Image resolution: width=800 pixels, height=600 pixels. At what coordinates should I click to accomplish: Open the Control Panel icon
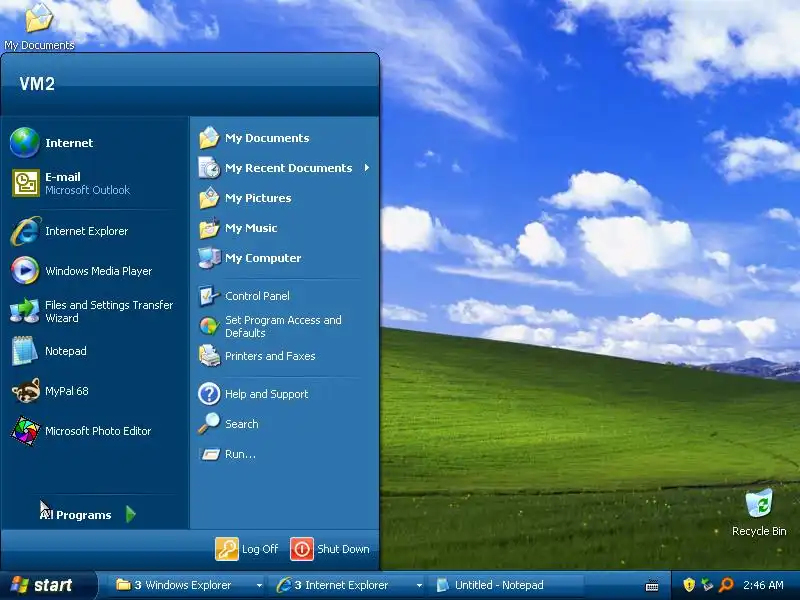(x=209, y=296)
